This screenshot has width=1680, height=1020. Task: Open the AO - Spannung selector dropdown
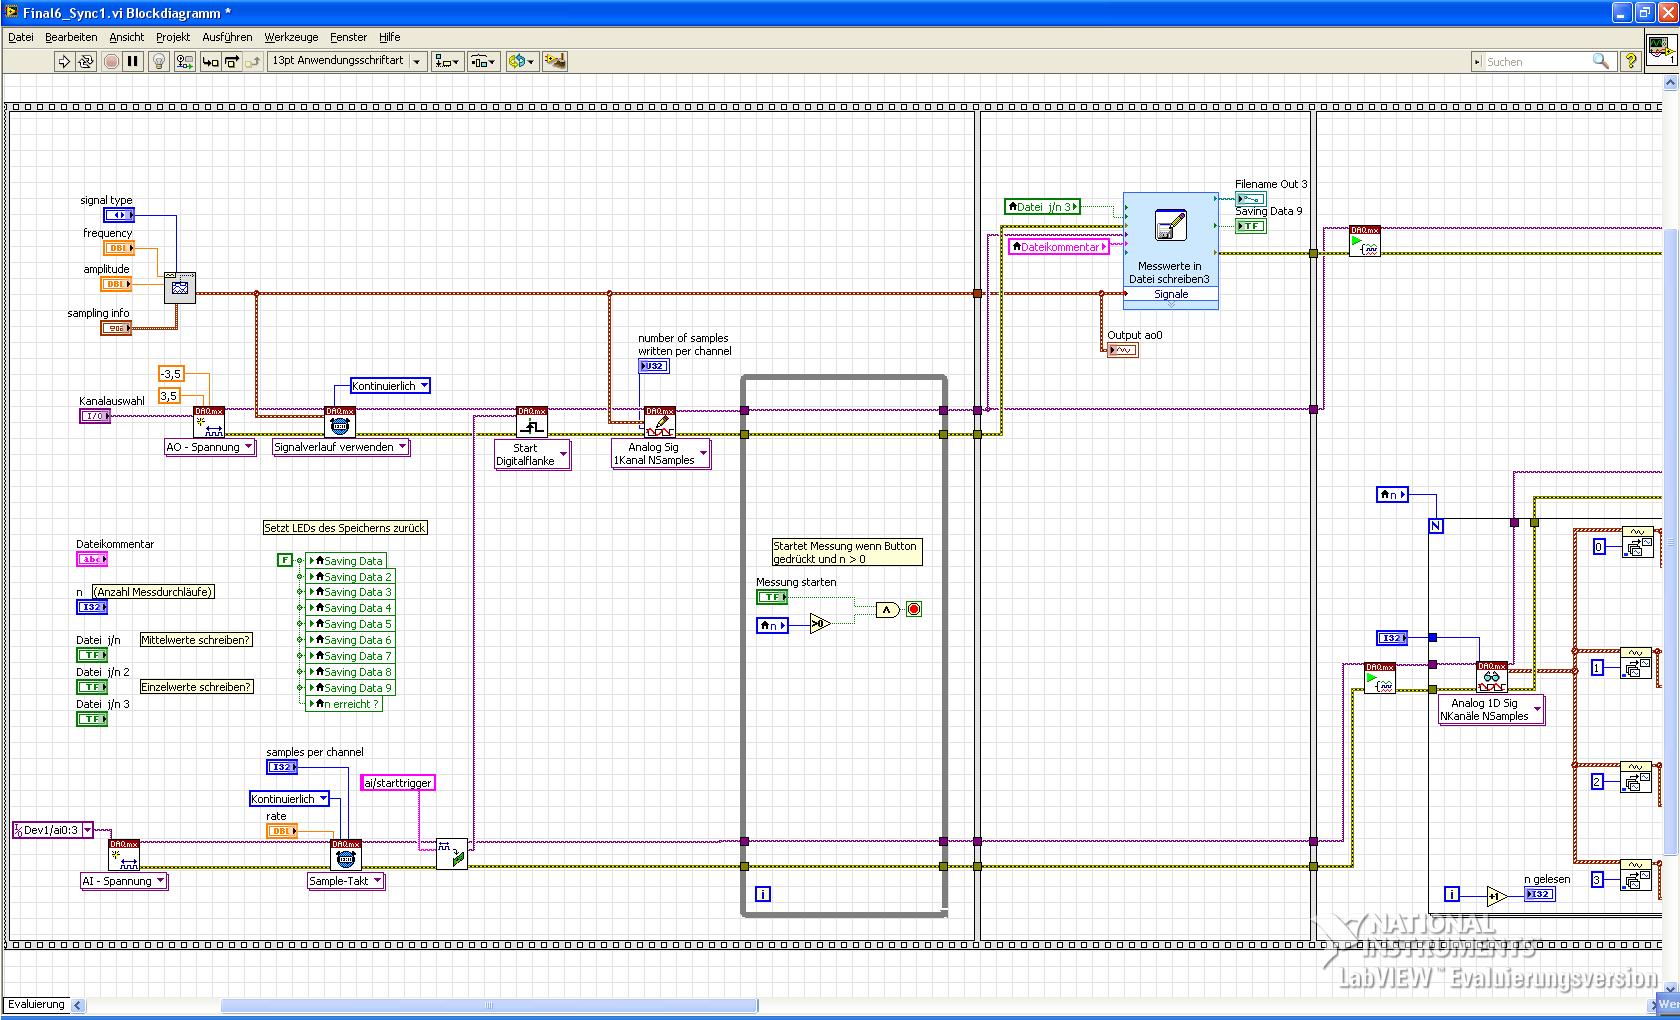pos(249,447)
